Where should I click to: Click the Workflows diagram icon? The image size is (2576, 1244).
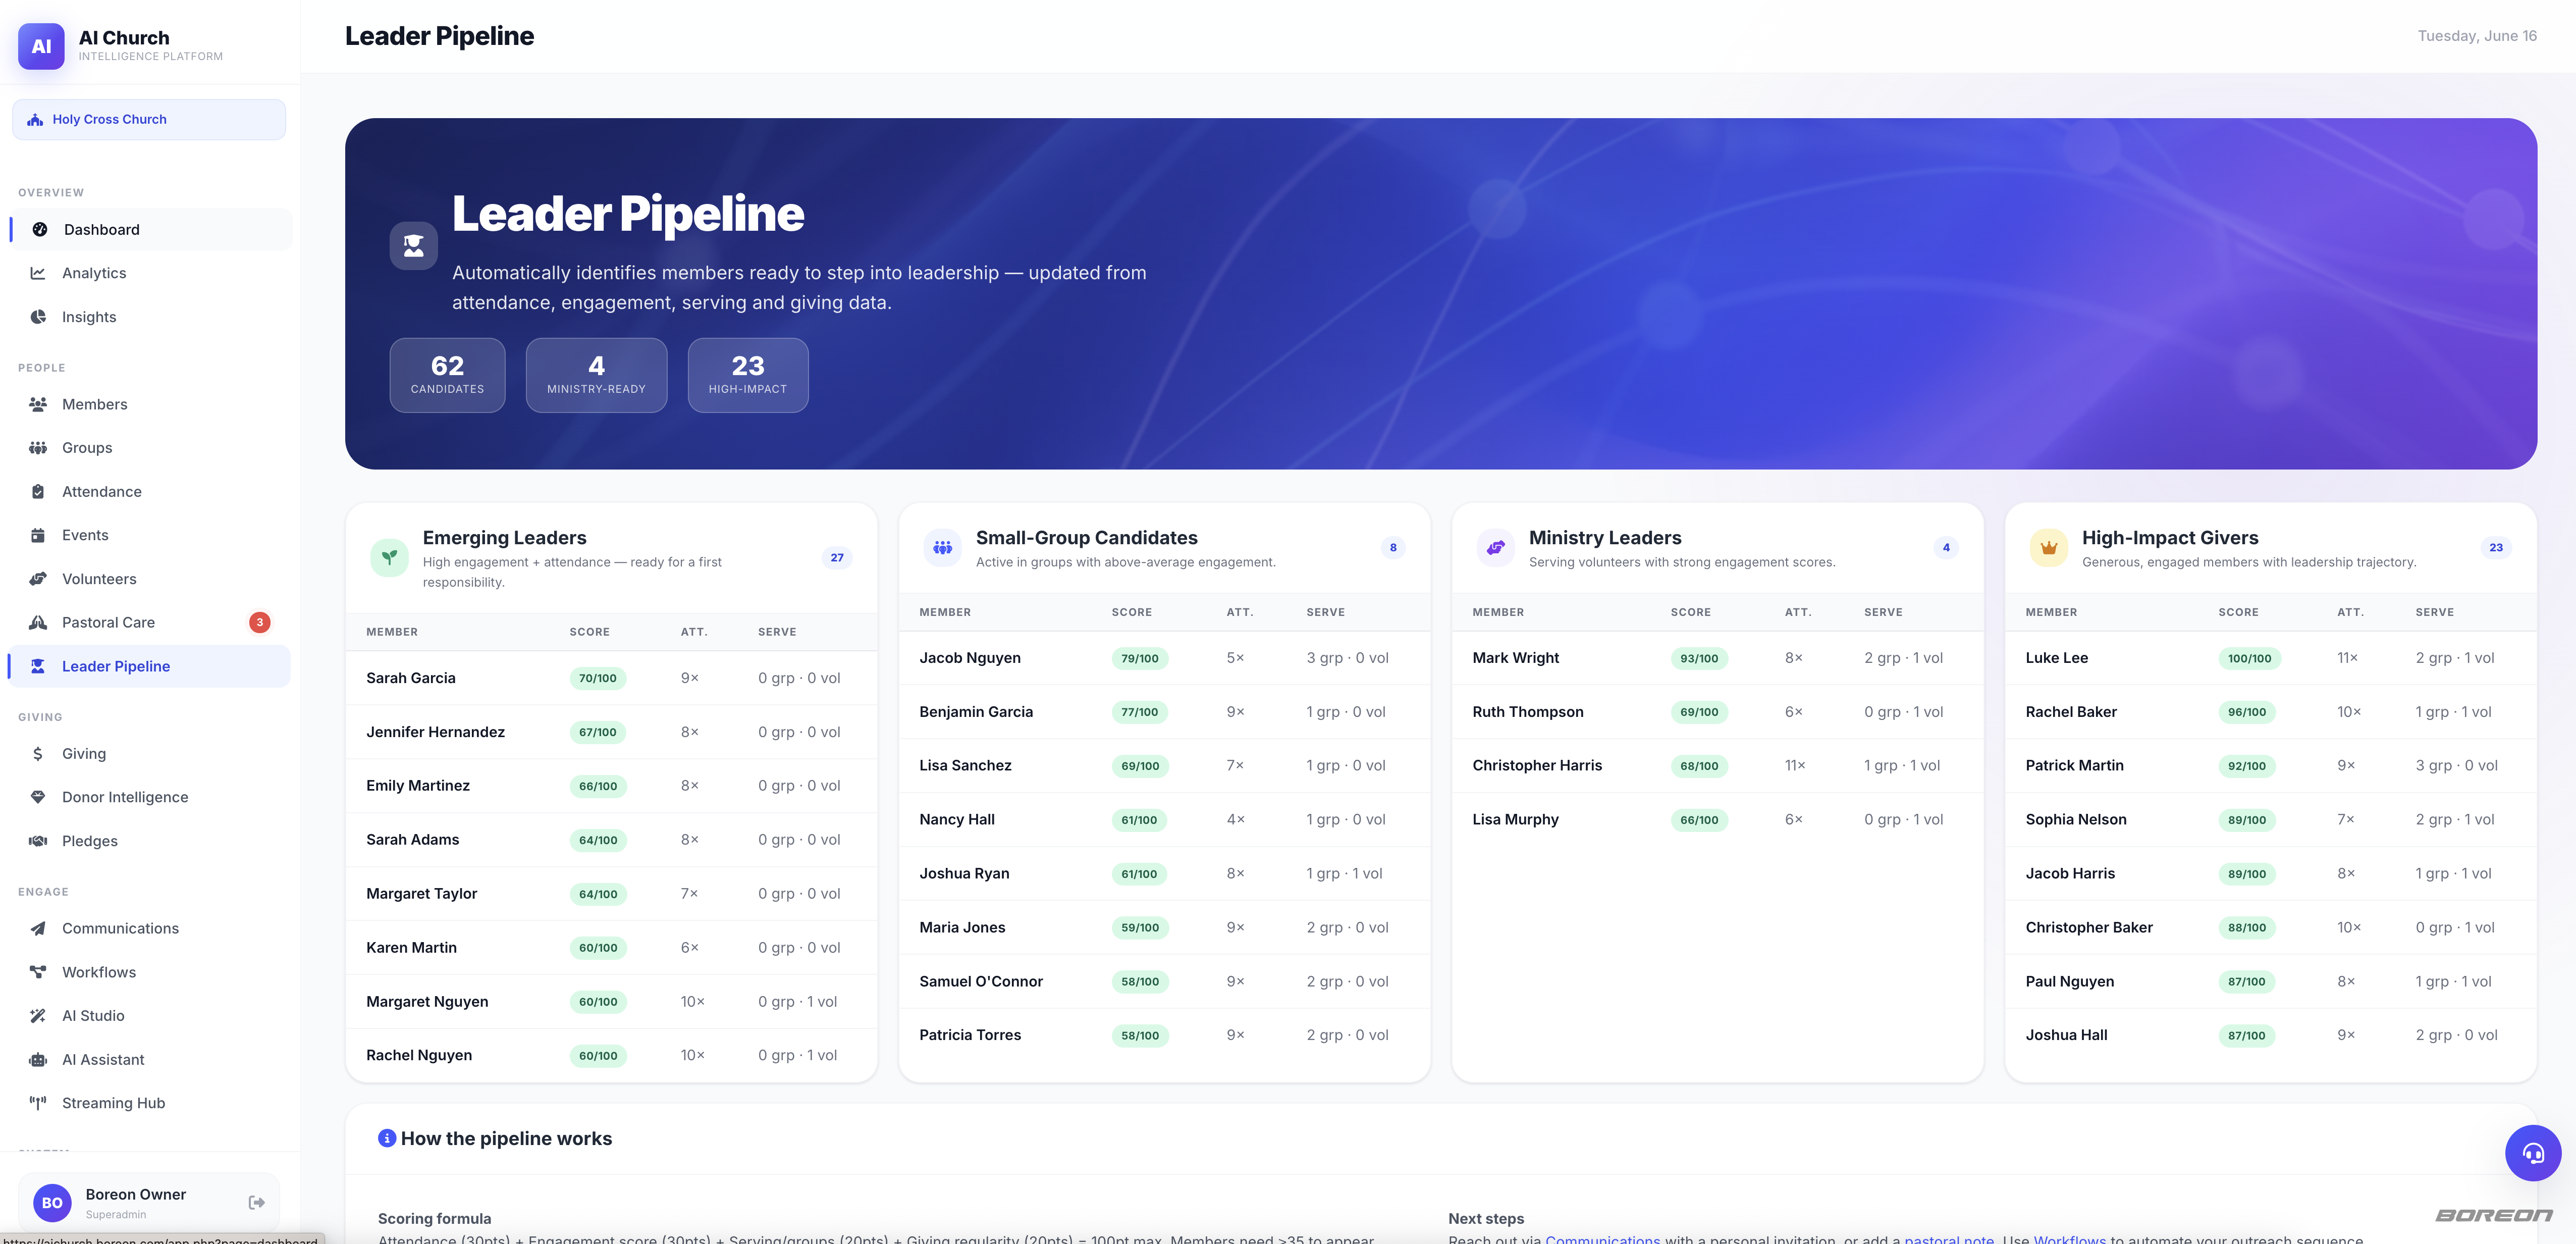click(x=38, y=972)
